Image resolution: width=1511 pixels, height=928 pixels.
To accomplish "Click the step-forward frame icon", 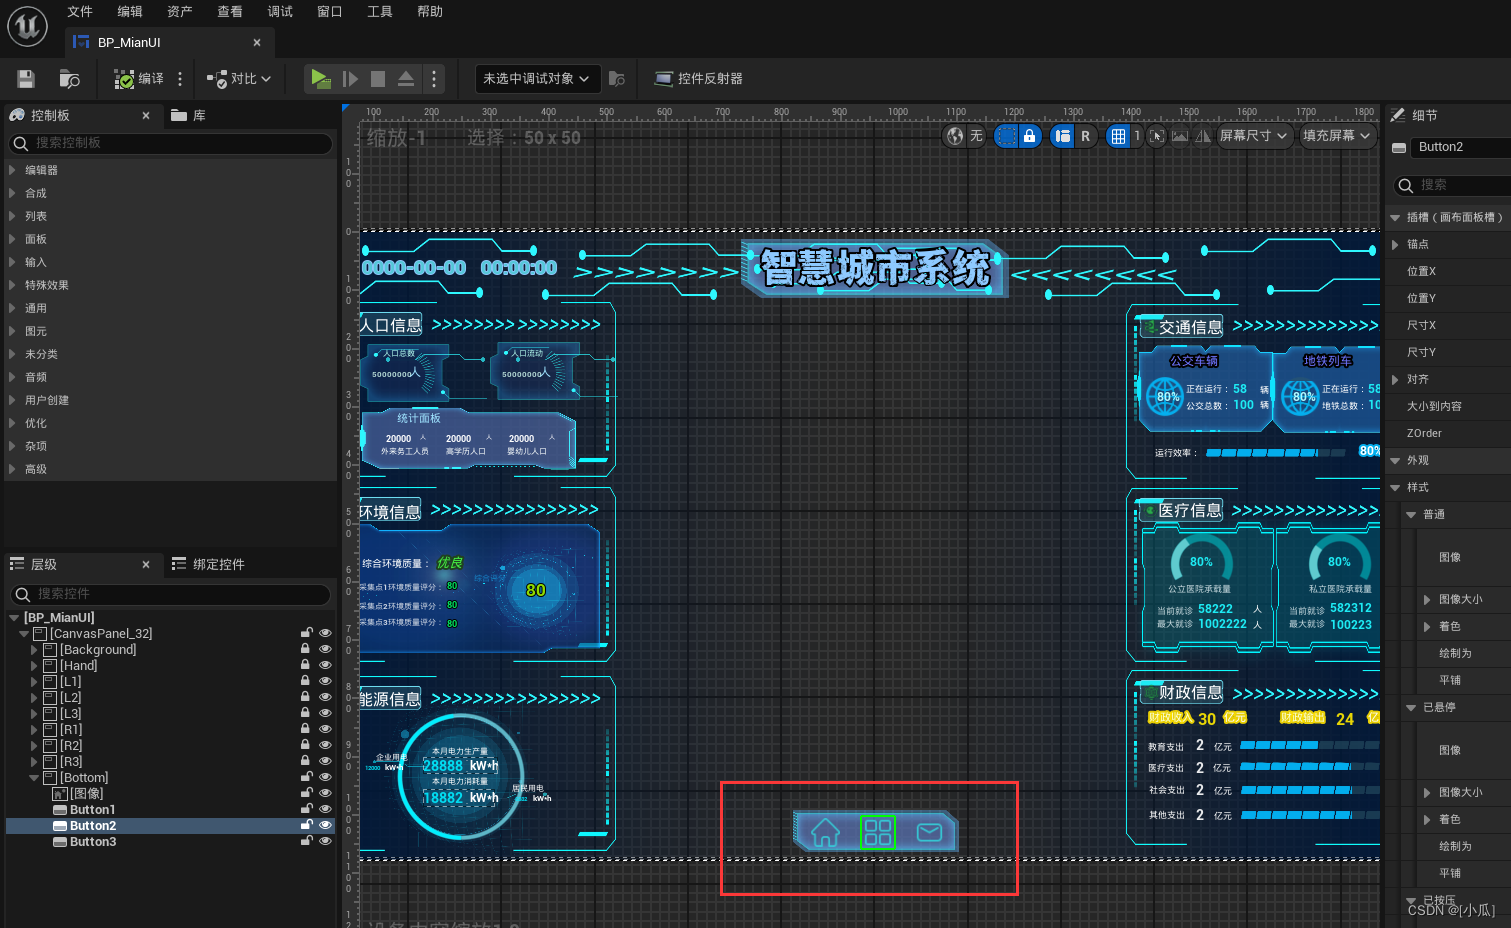I will (x=350, y=79).
